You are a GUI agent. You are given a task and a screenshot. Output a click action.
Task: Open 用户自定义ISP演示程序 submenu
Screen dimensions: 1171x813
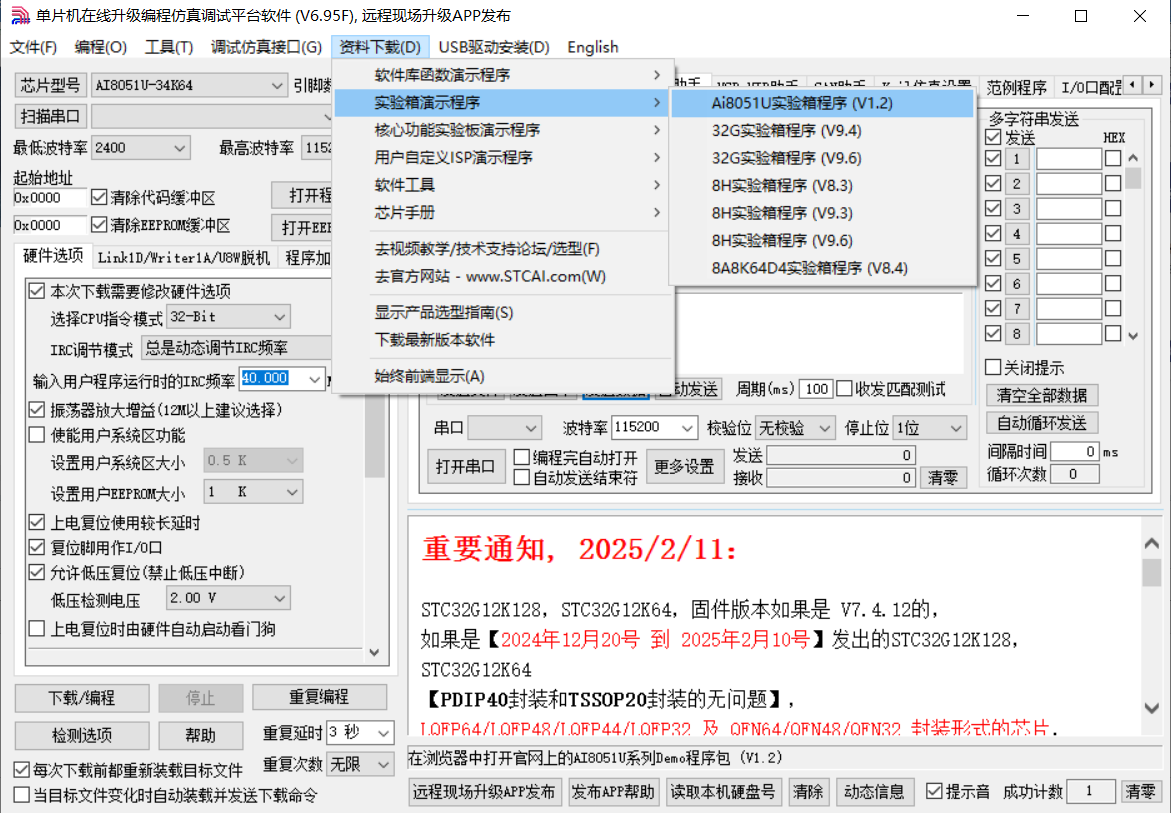pyautogui.click(x=503, y=158)
